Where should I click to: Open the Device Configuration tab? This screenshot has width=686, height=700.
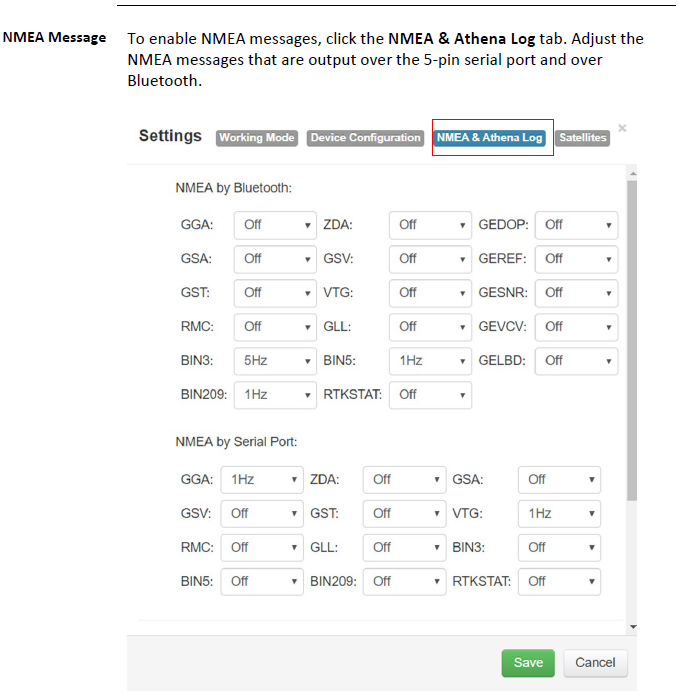(365, 138)
